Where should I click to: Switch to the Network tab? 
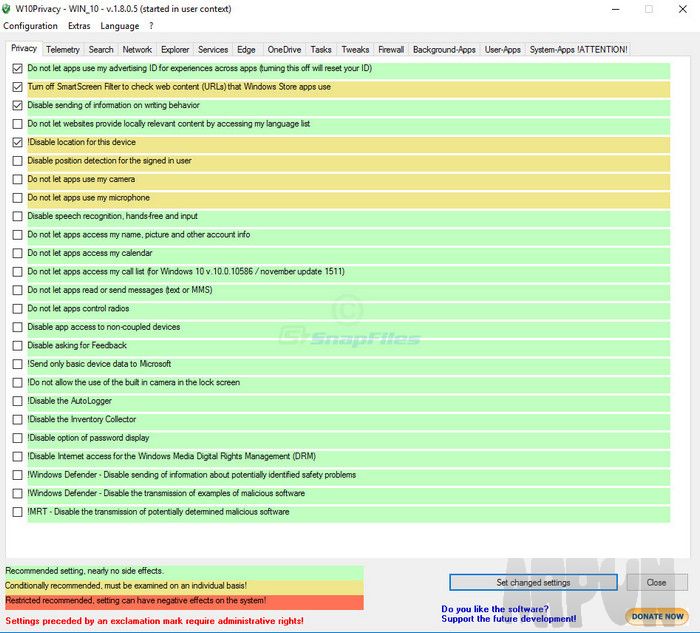click(x=137, y=50)
